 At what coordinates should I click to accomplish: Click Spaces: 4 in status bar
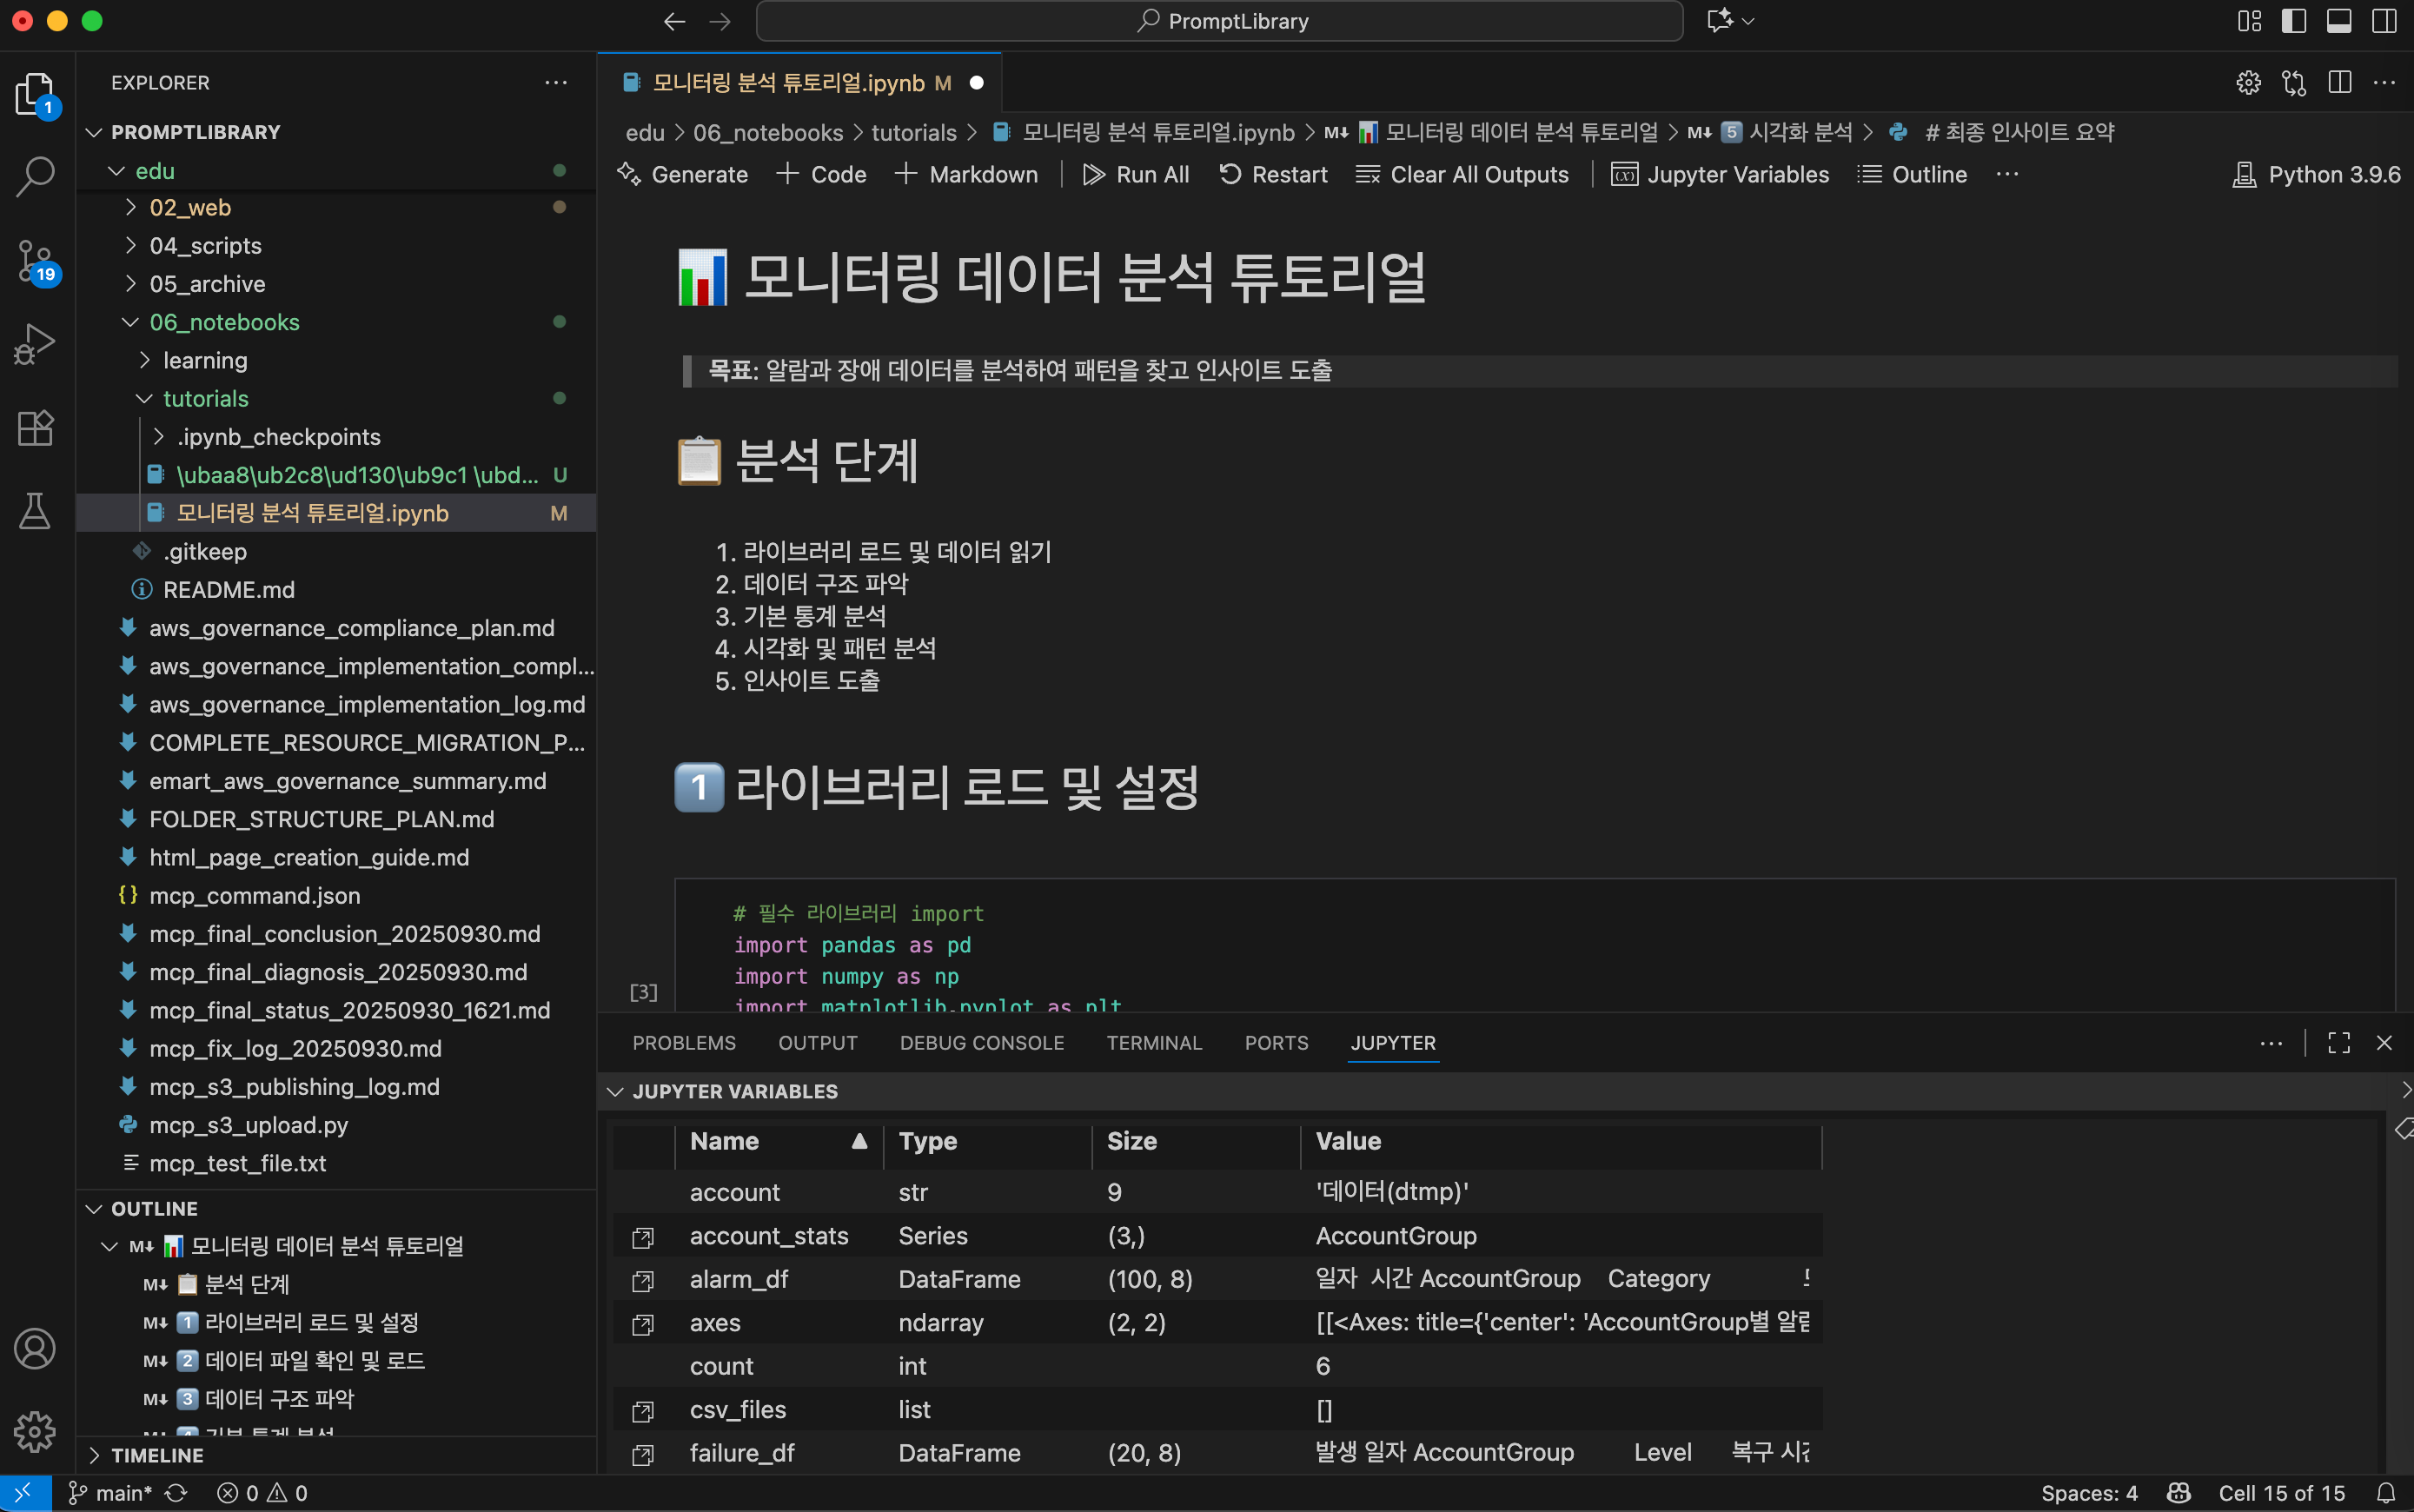pyautogui.click(x=2089, y=1493)
